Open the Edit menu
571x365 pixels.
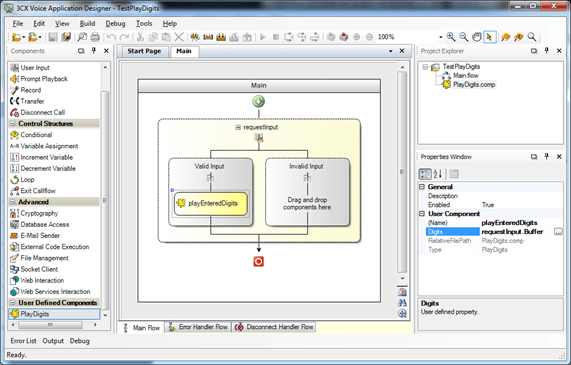click(39, 23)
